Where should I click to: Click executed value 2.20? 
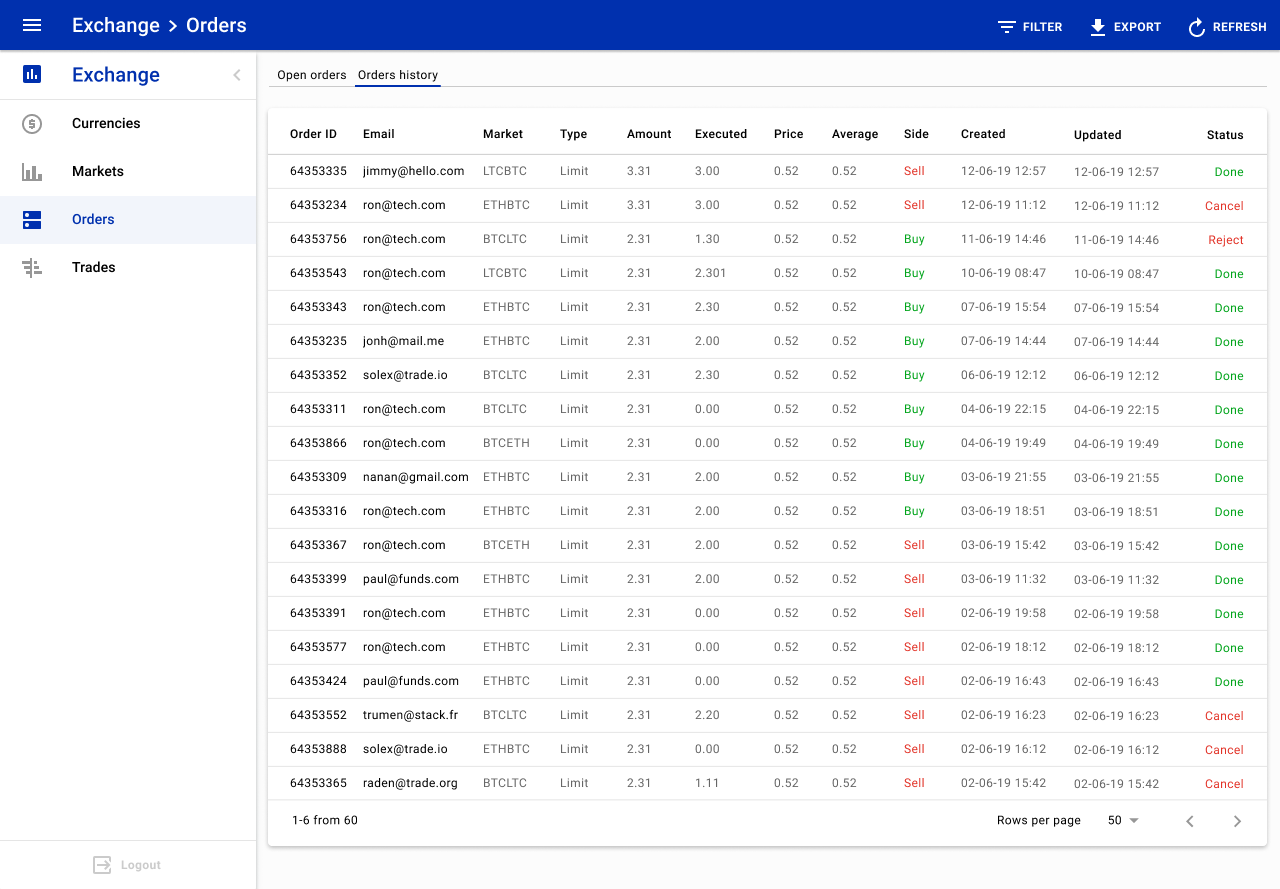coord(707,715)
